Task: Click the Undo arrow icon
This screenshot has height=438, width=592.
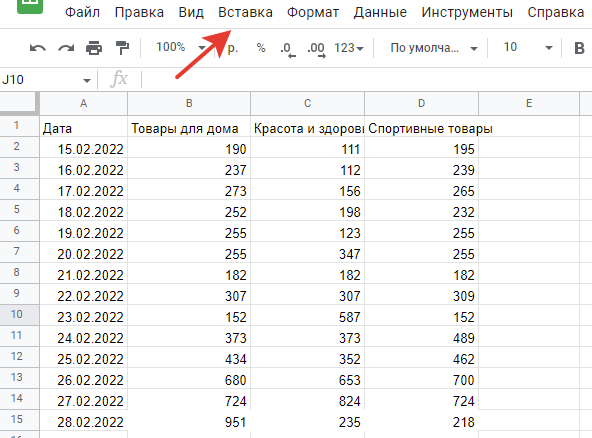Action: (38, 48)
